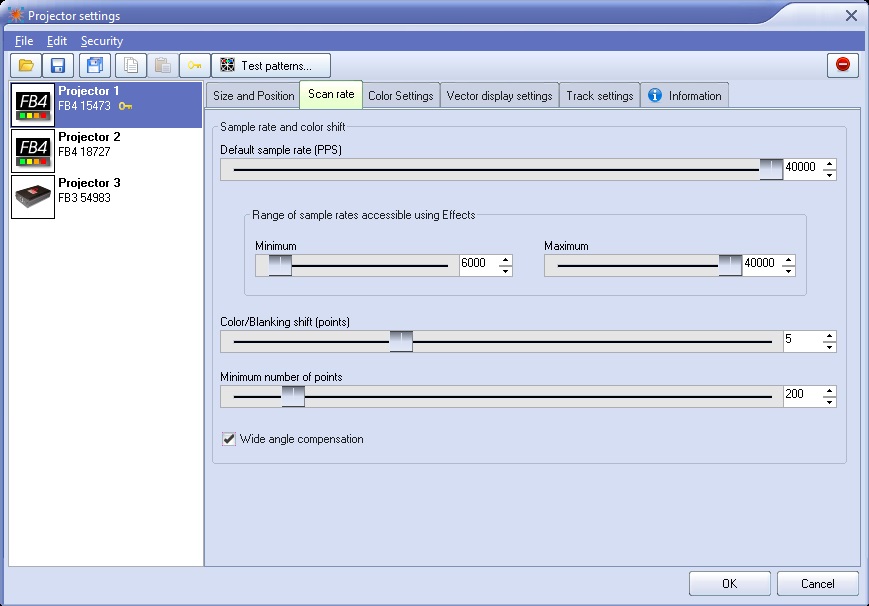Click the save all toolbar icon

(x=95, y=65)
